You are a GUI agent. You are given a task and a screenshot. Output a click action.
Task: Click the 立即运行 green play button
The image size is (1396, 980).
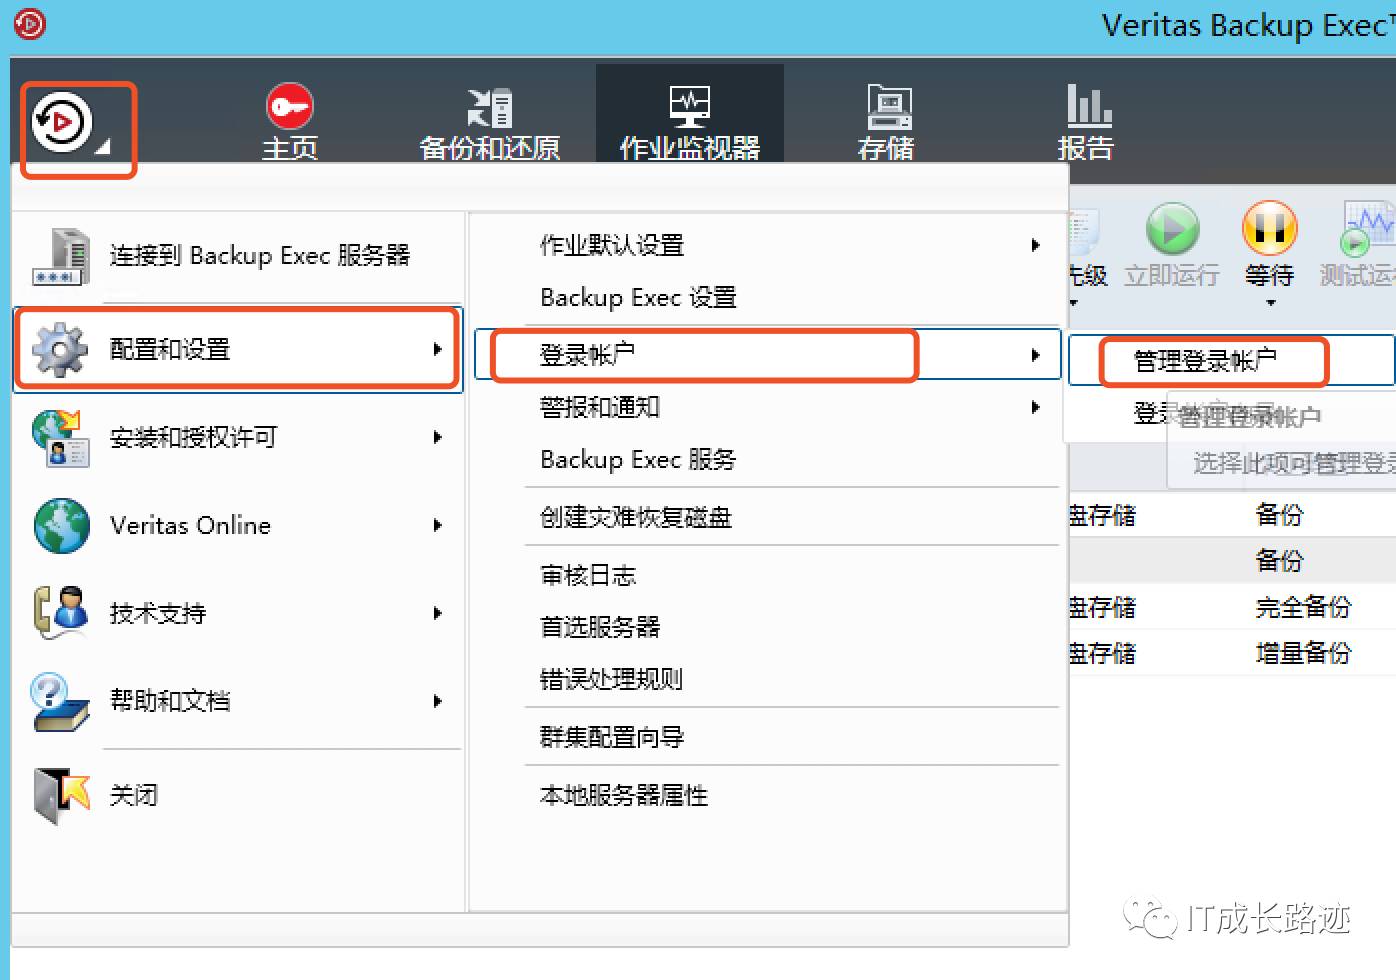(x=1172, y=228)
